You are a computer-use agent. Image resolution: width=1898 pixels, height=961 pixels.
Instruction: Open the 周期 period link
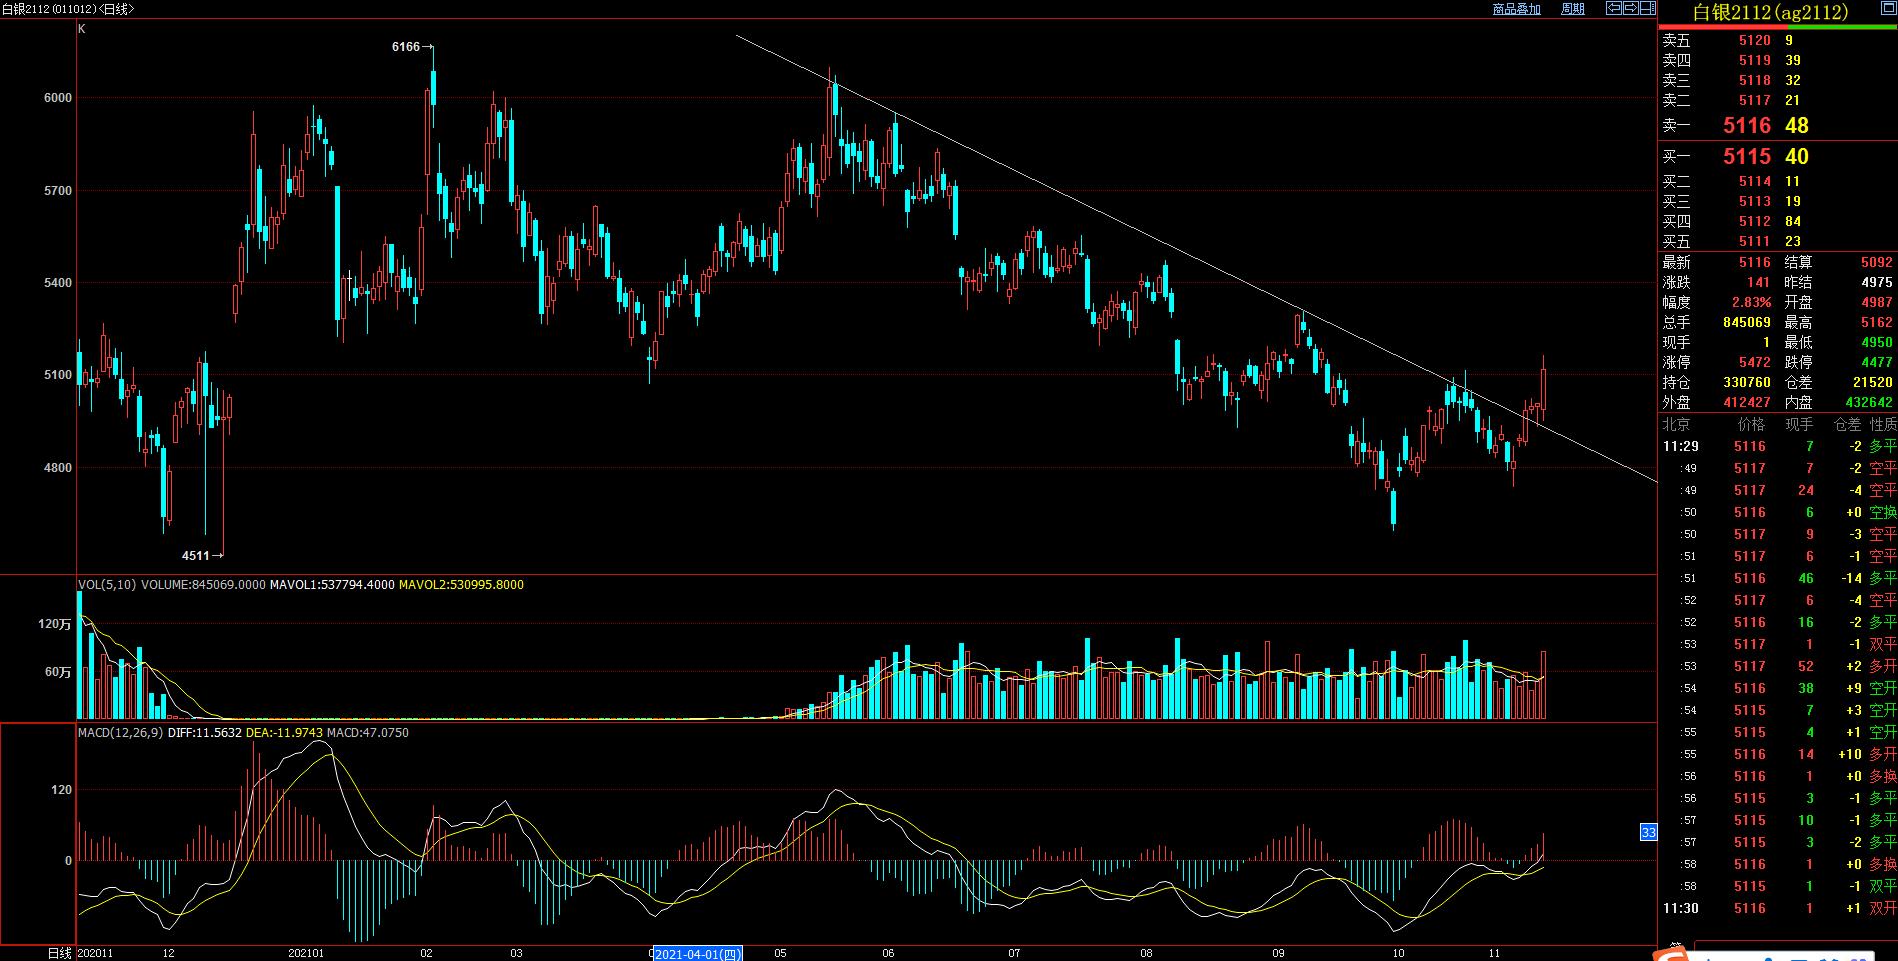coord(1573,9)
